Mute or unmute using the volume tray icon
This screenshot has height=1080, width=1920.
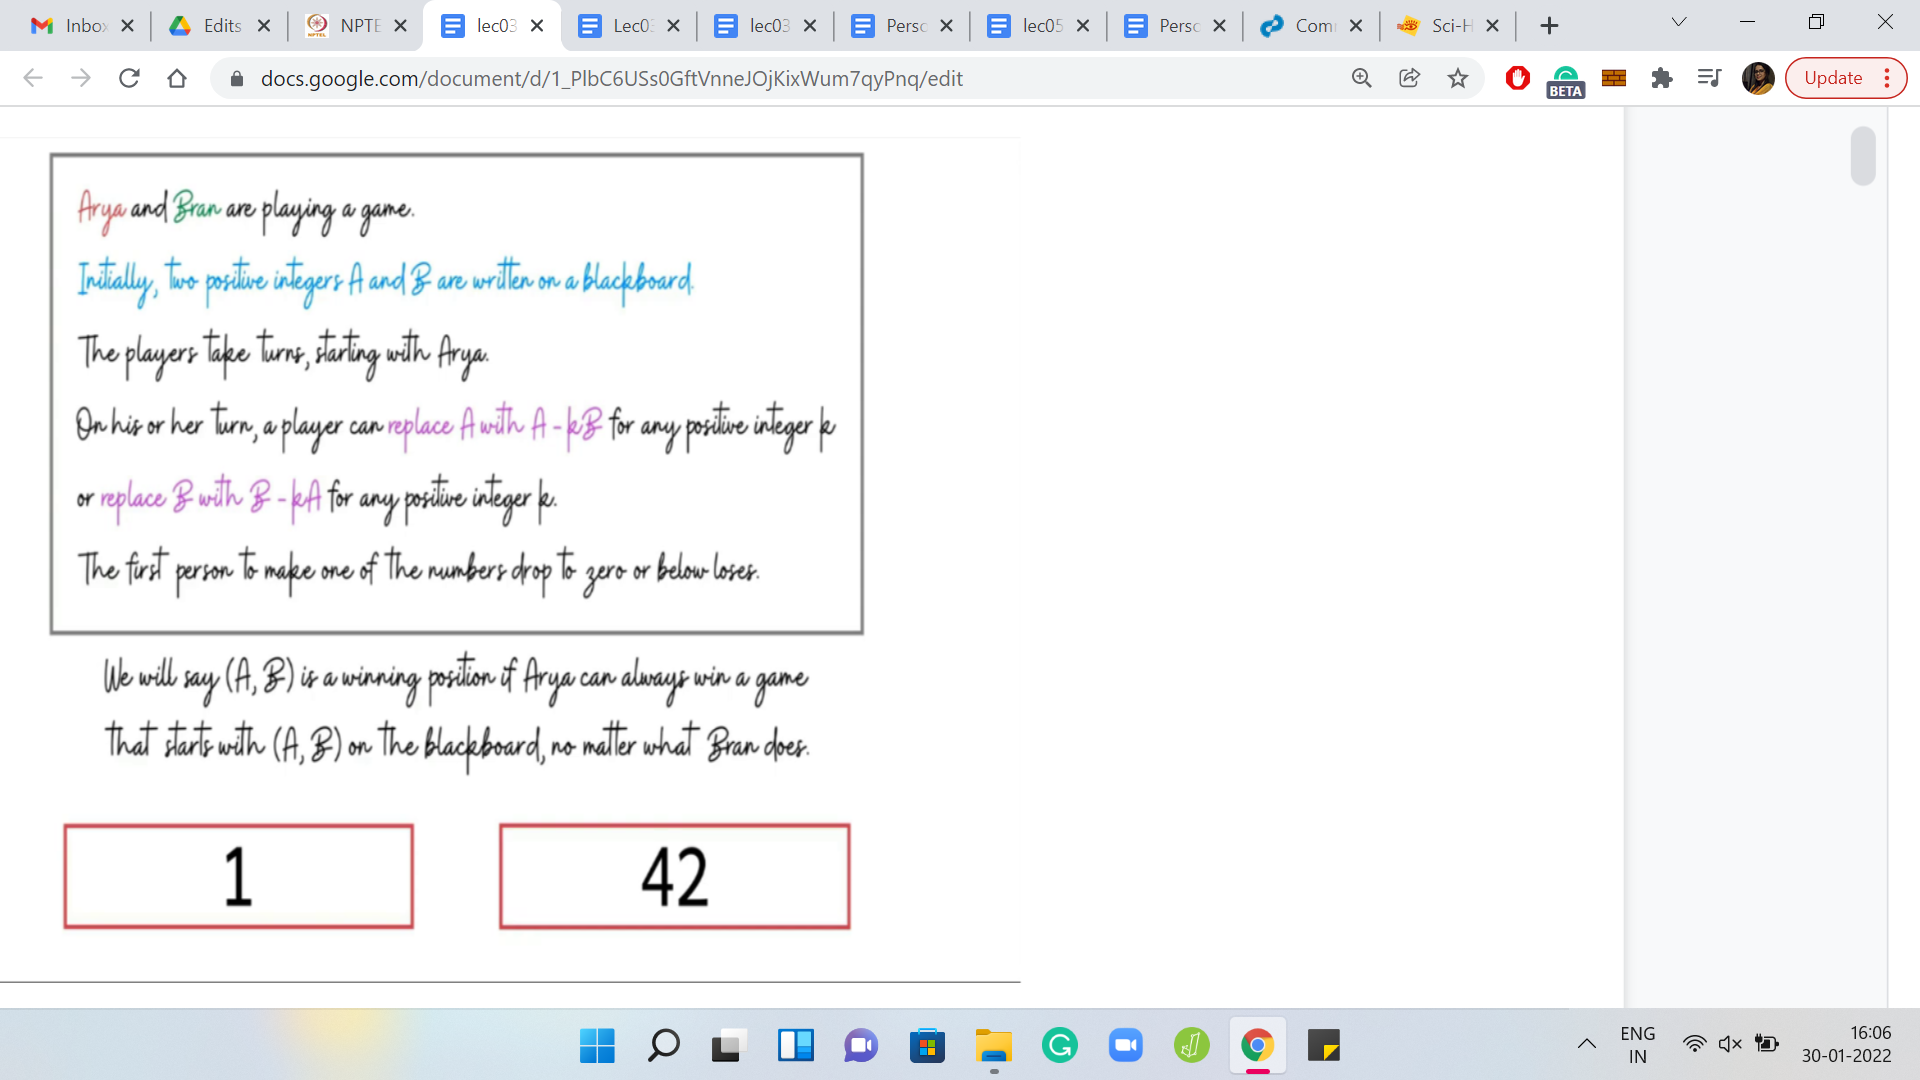pos(1730,1044)
